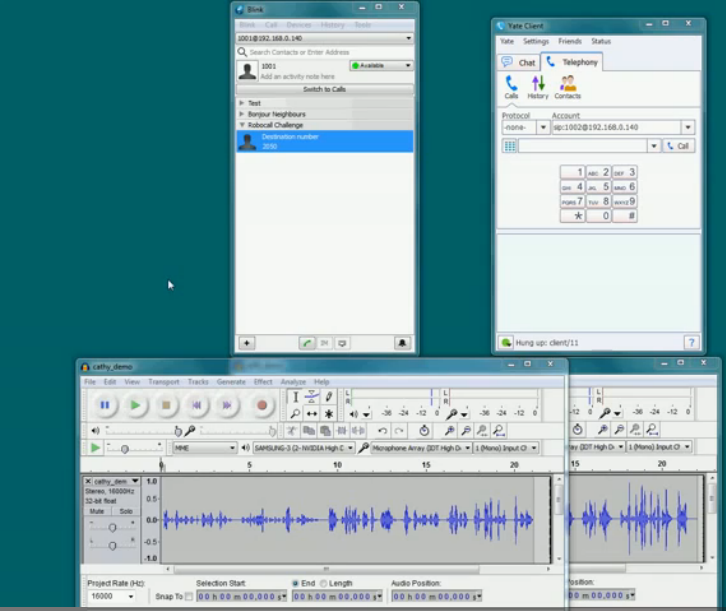Zoom in on the cathy_demo waveform

[x=449, y=431]
